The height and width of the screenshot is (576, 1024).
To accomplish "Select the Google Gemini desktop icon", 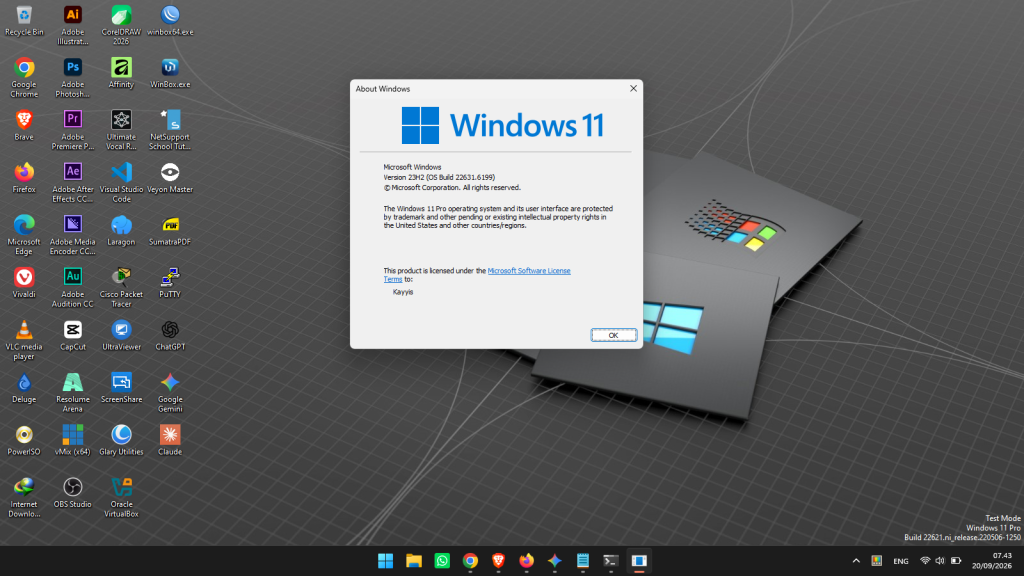I will (x=170, y=392).
